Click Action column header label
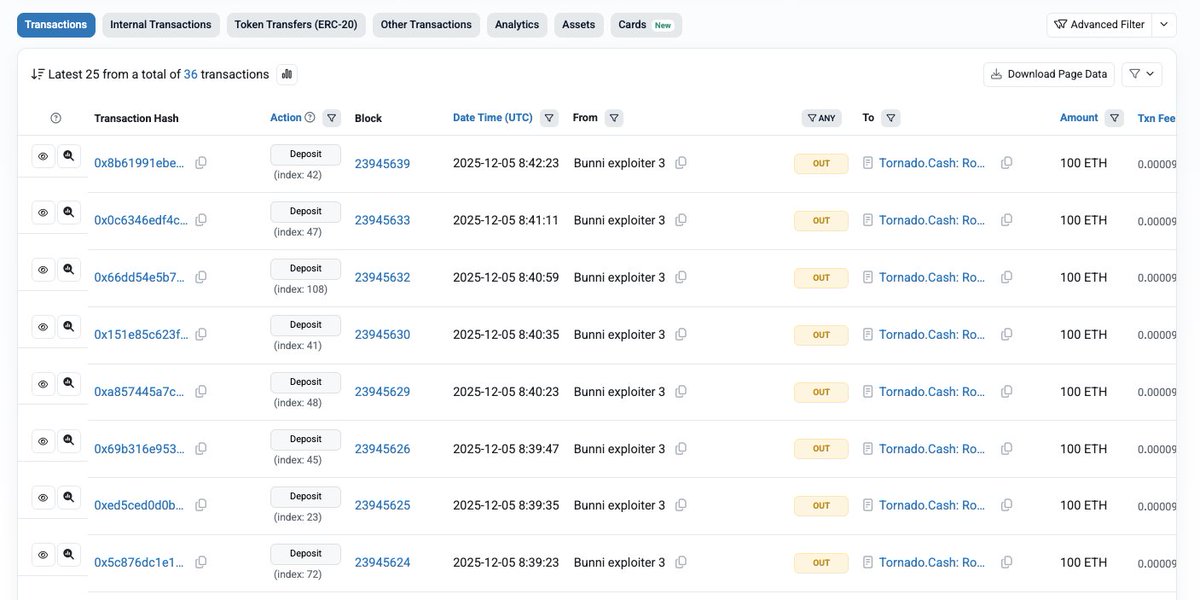 (286, 118)
